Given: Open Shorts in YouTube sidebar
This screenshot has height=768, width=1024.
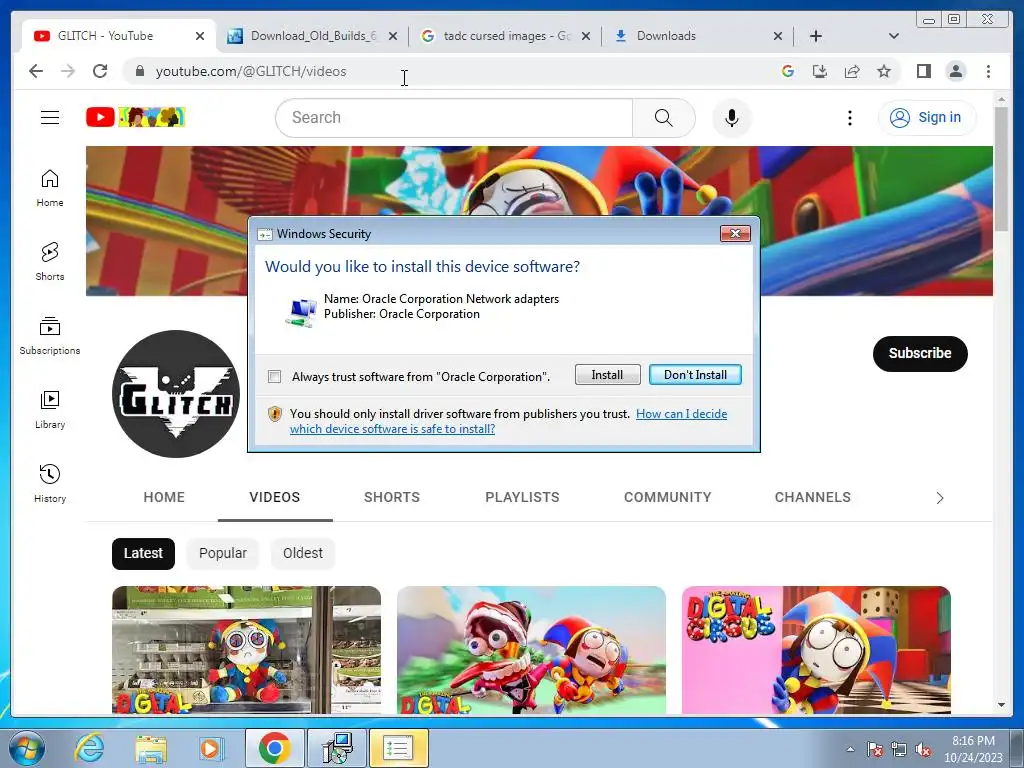Looking at the screenshot, I should pos(50,262).
